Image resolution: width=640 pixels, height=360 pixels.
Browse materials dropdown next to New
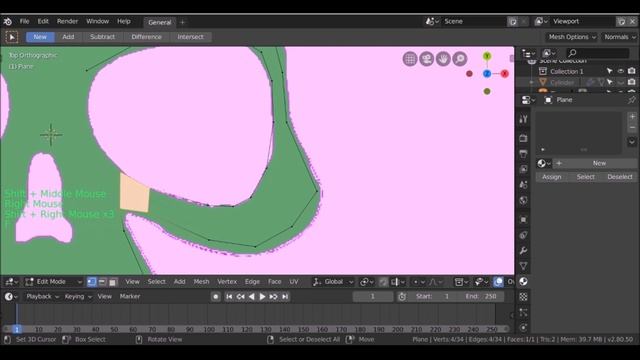[544, 163]
